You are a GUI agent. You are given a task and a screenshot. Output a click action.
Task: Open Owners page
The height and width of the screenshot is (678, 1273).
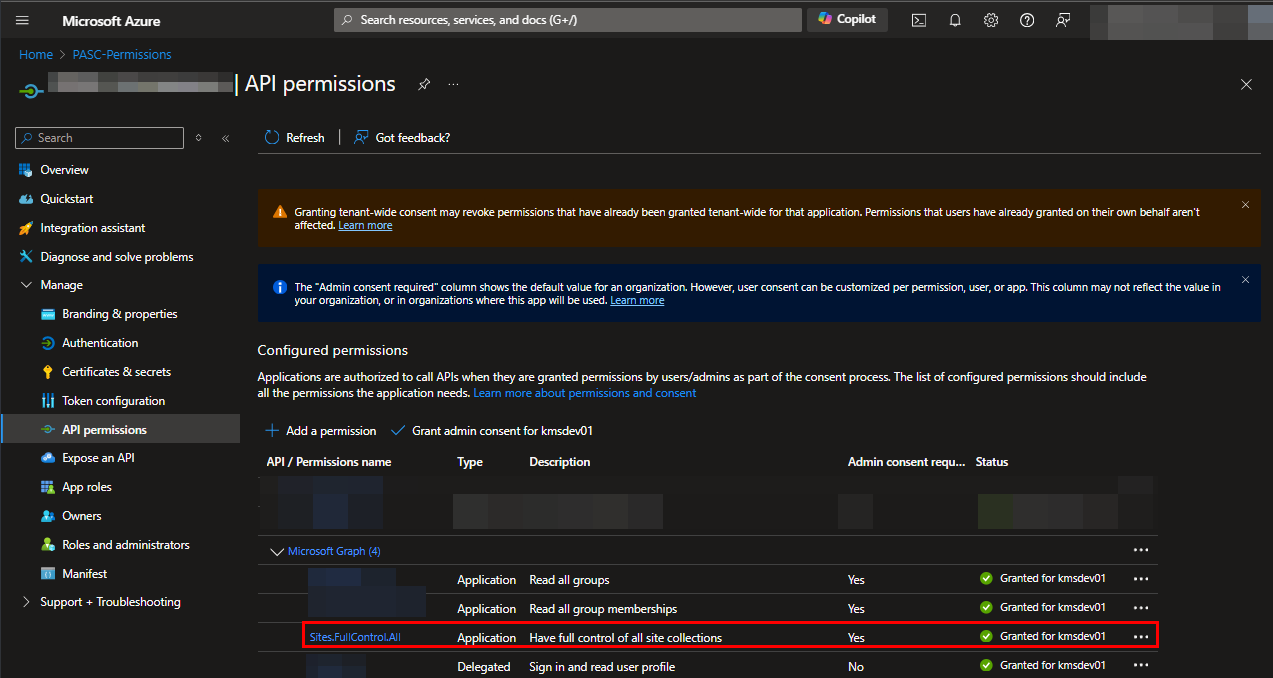click(x=82, y=516)
